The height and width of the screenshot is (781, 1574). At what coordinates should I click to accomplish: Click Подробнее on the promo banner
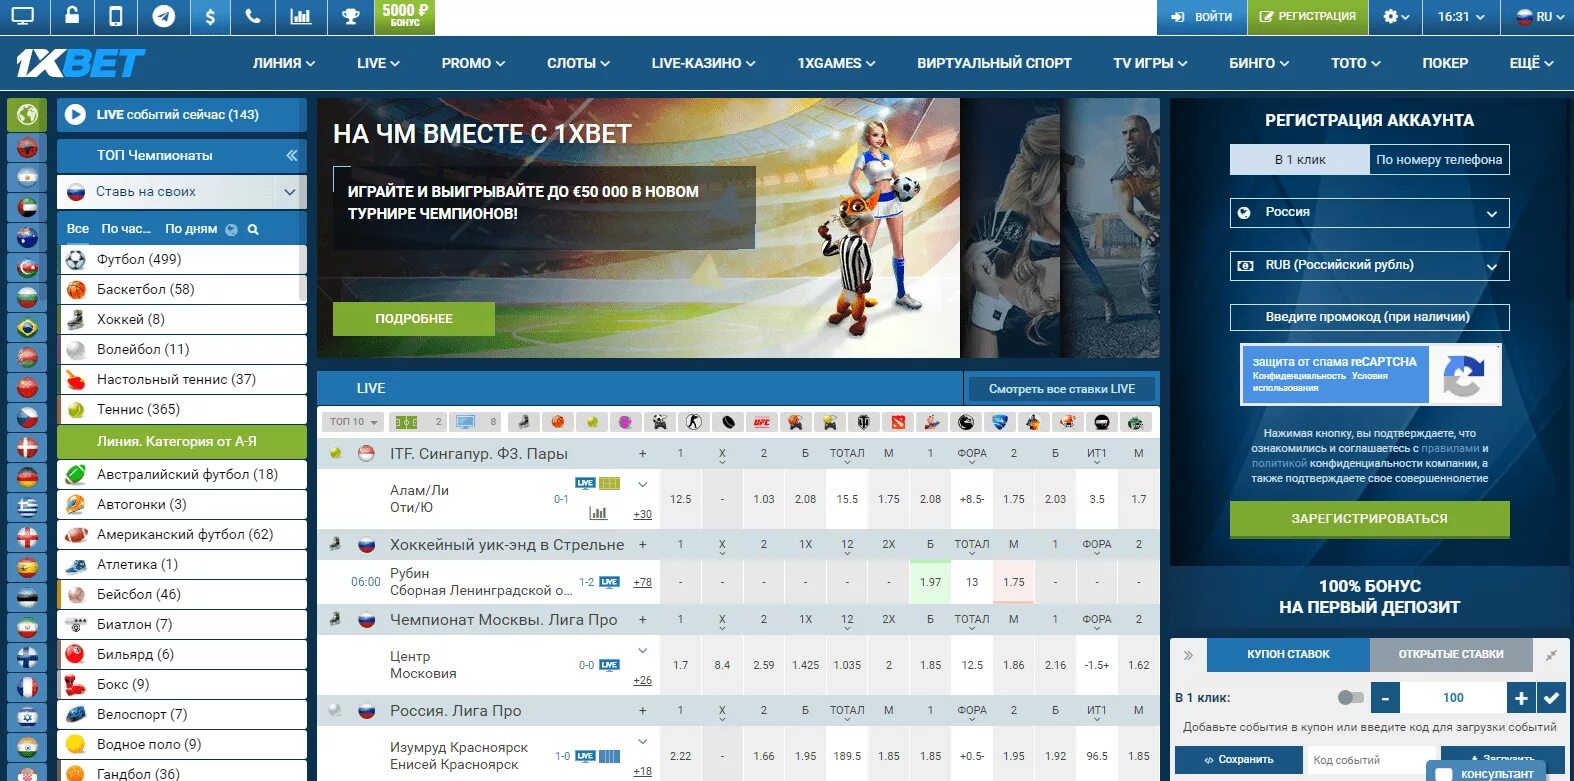[x=414, y=319]
